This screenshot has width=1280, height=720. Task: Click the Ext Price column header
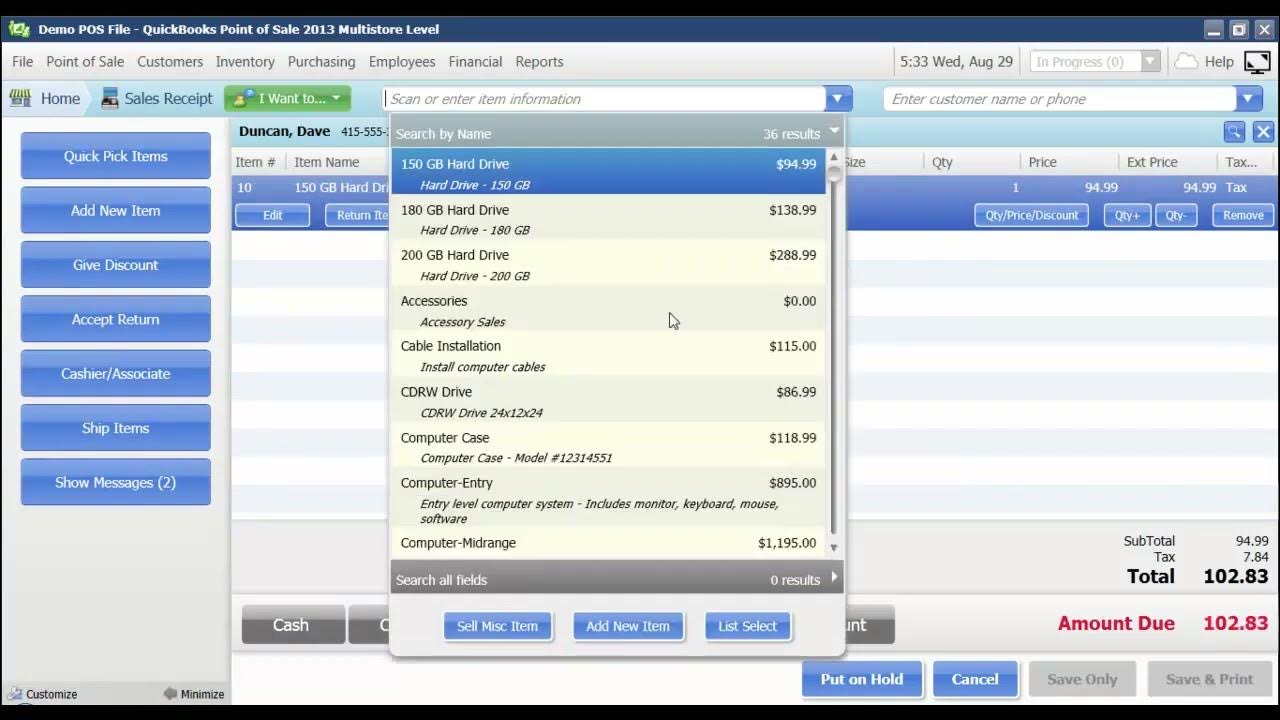pyautogui.click(x=1152, y=162)
